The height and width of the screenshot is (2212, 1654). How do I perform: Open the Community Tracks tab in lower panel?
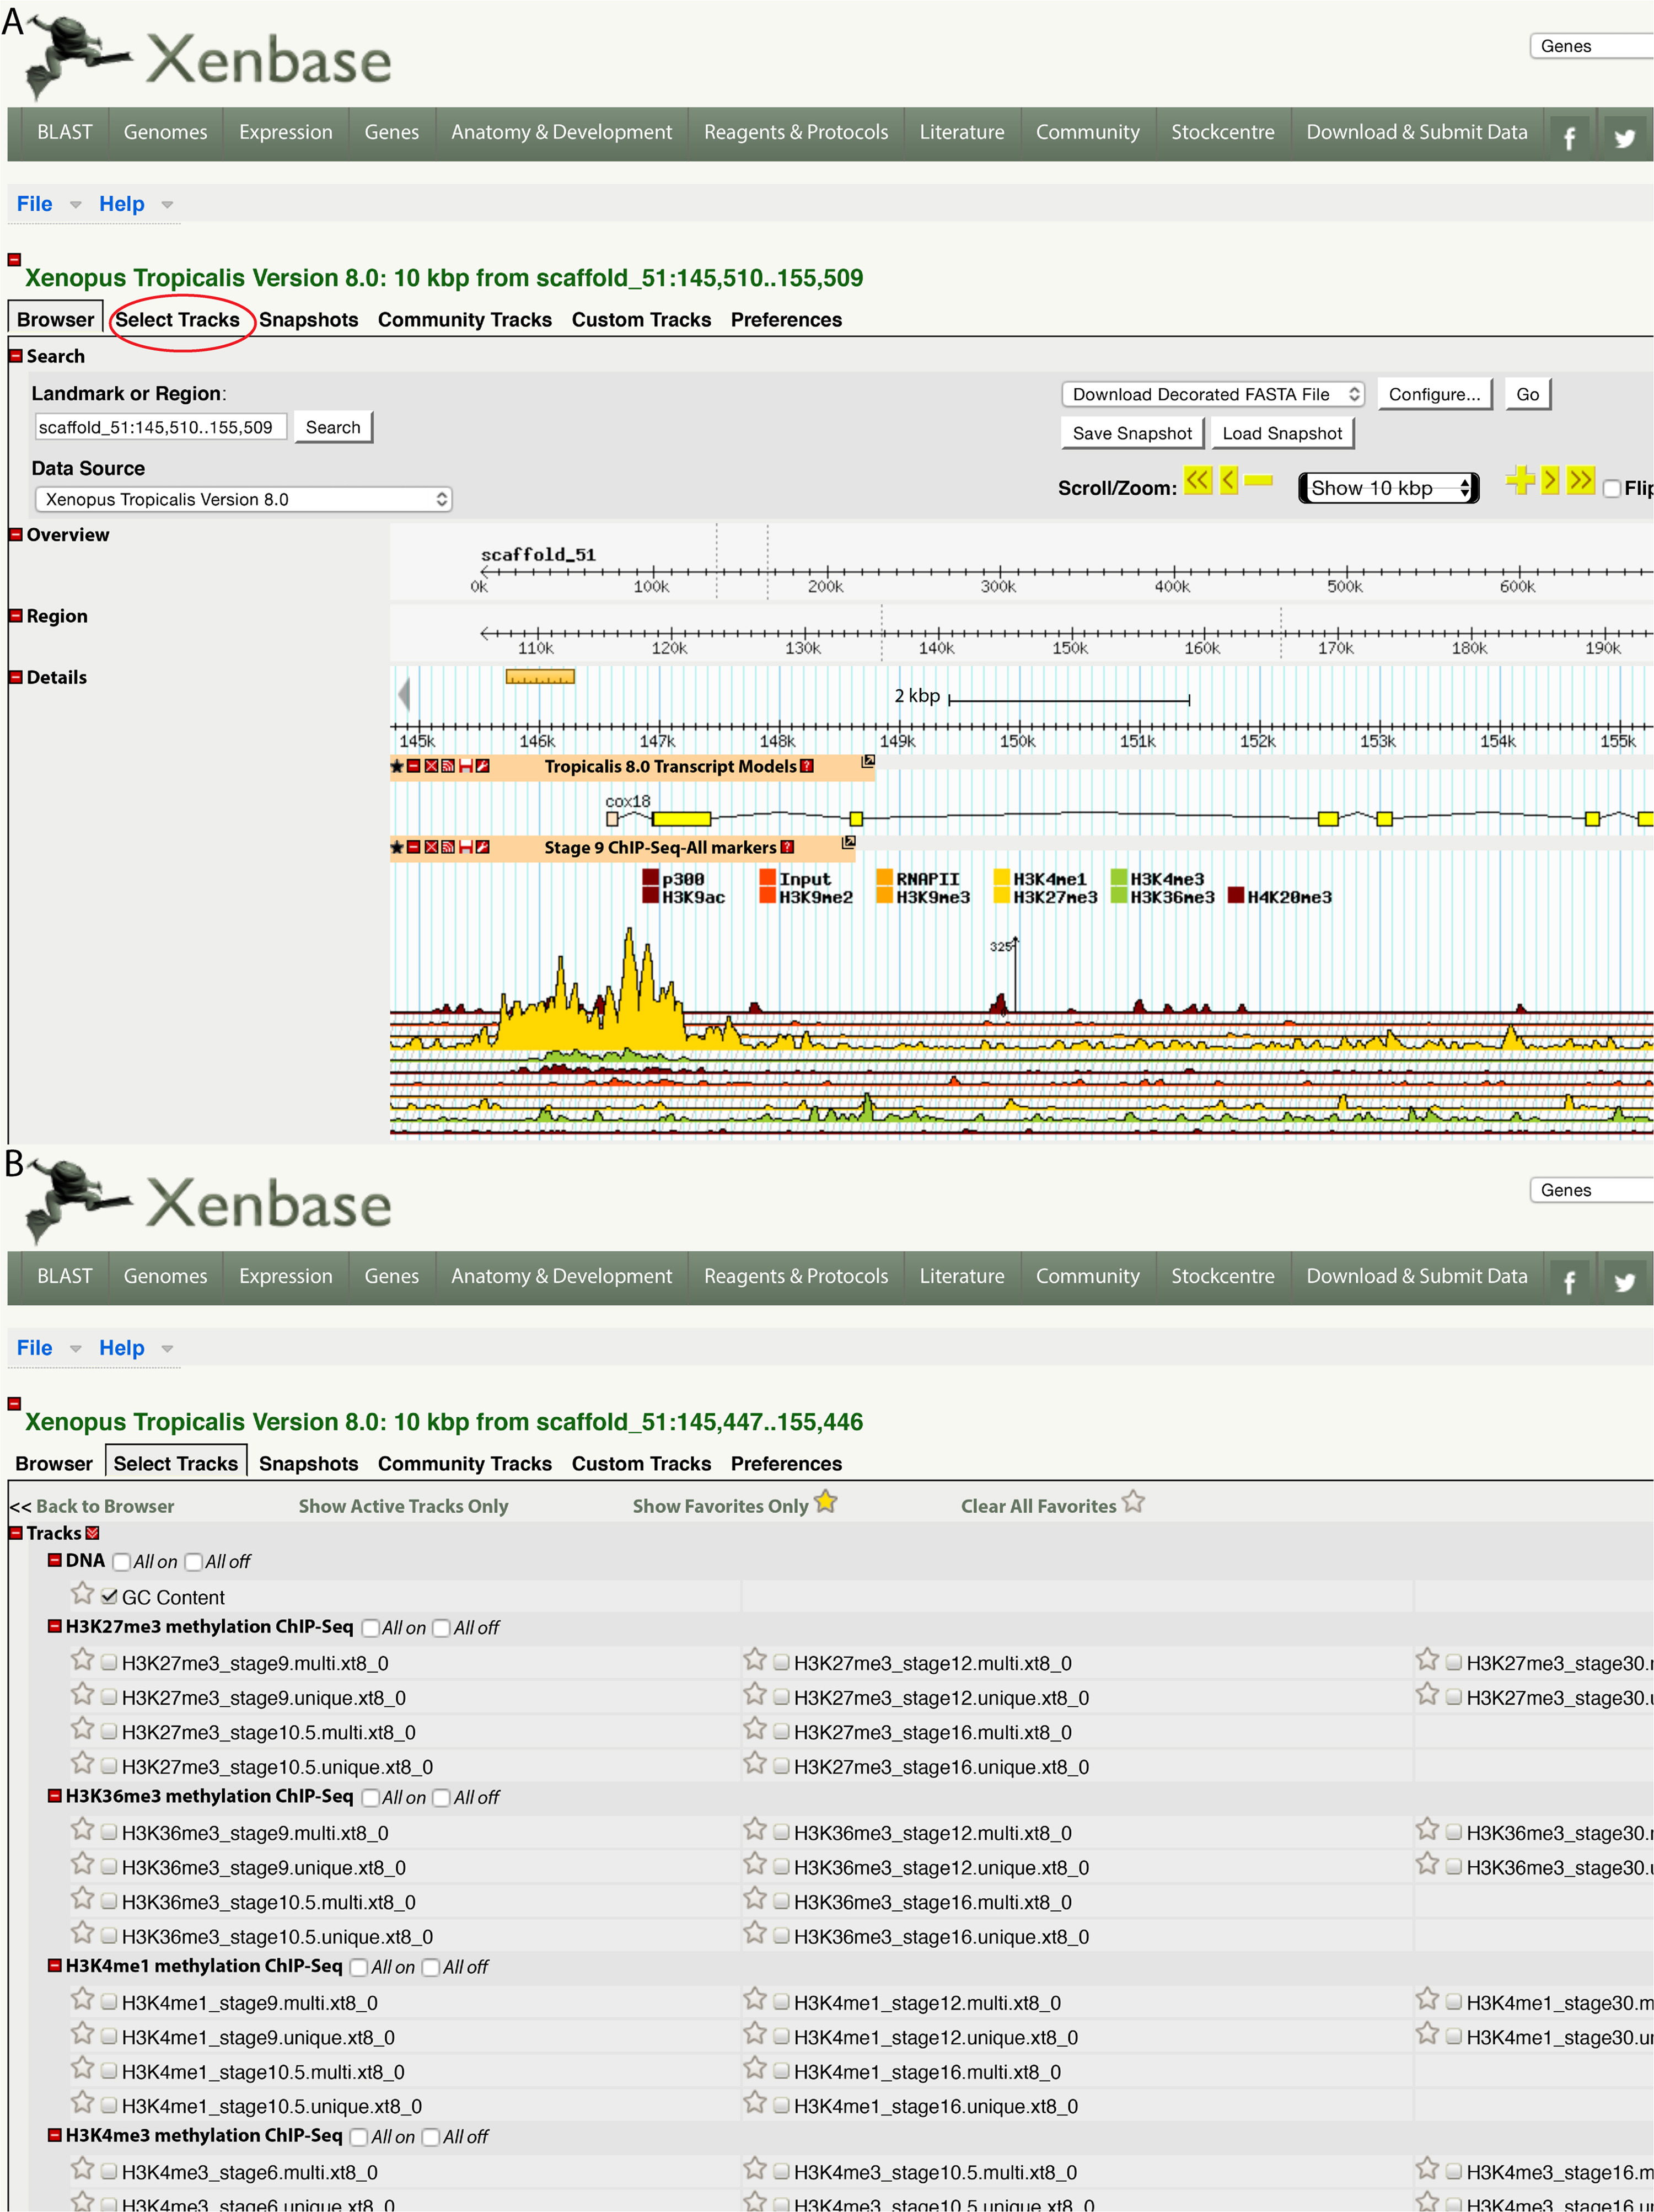pyautogui.click(x=464, y=1464)
